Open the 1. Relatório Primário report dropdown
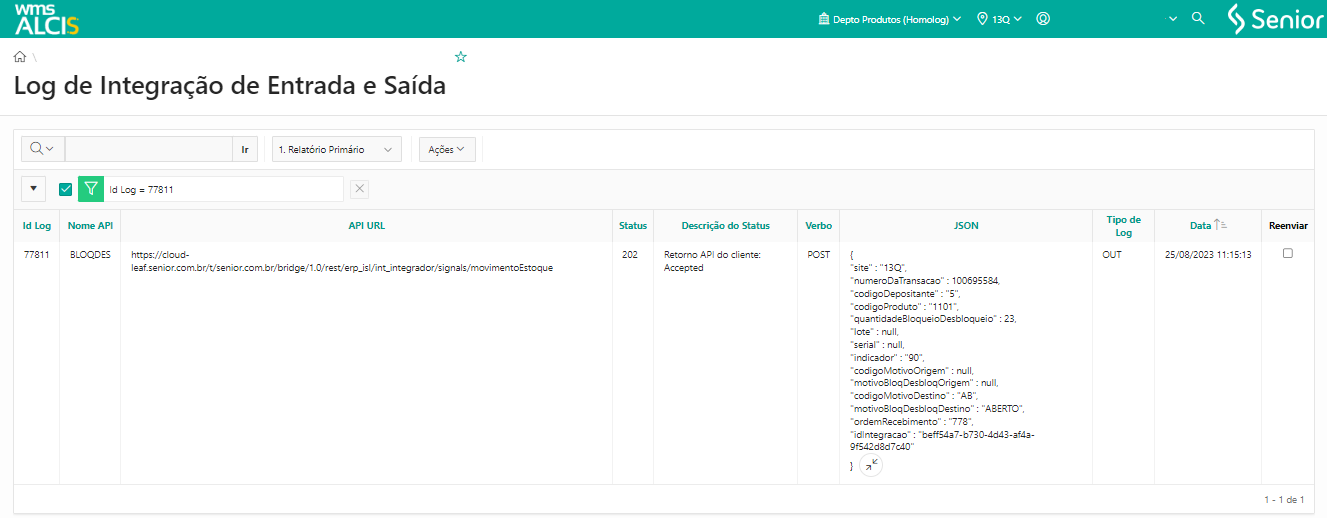1327x518 pixels. pyautogui.click(x=336, y=149)
